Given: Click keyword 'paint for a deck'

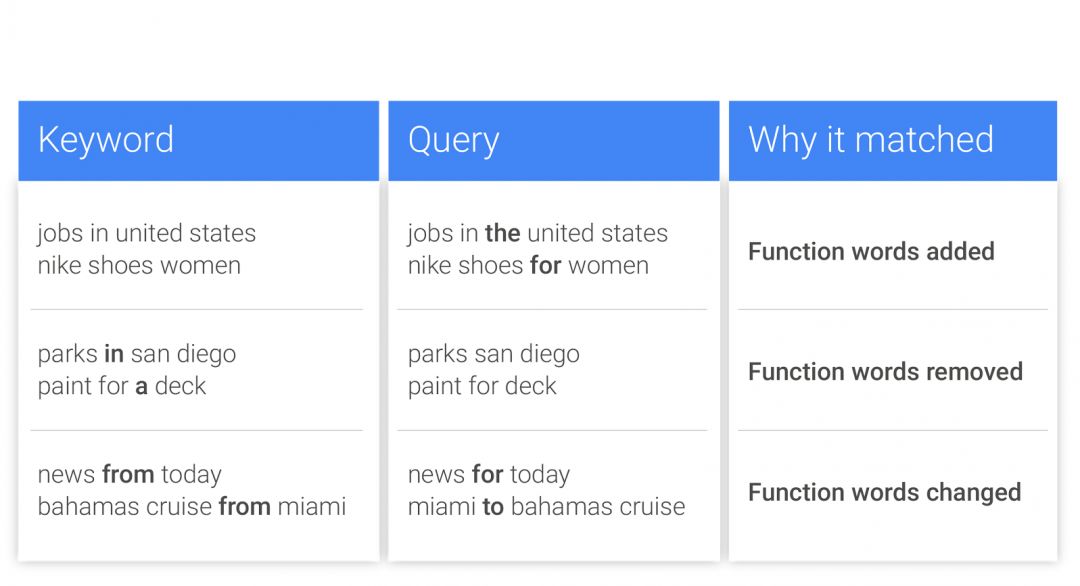Looking at the screenshot, I should coord(122,386).
